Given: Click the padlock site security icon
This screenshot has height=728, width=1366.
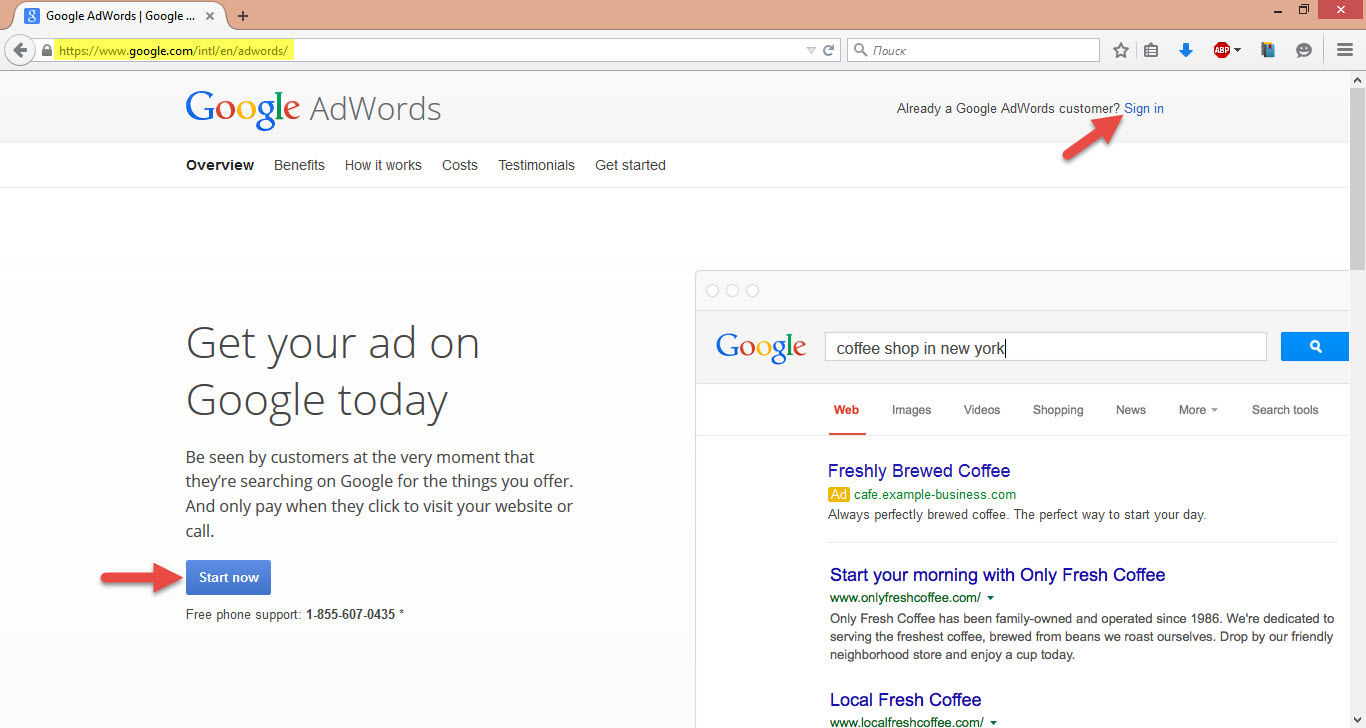Looking at the screenshot, I should coord(46,50).
